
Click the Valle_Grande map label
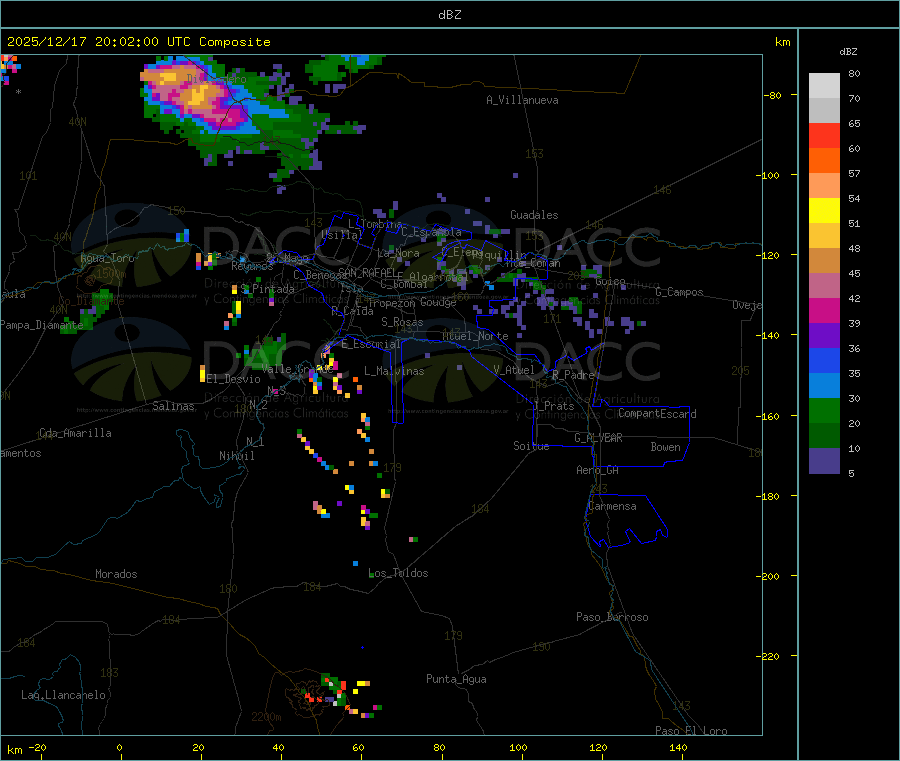297,369
